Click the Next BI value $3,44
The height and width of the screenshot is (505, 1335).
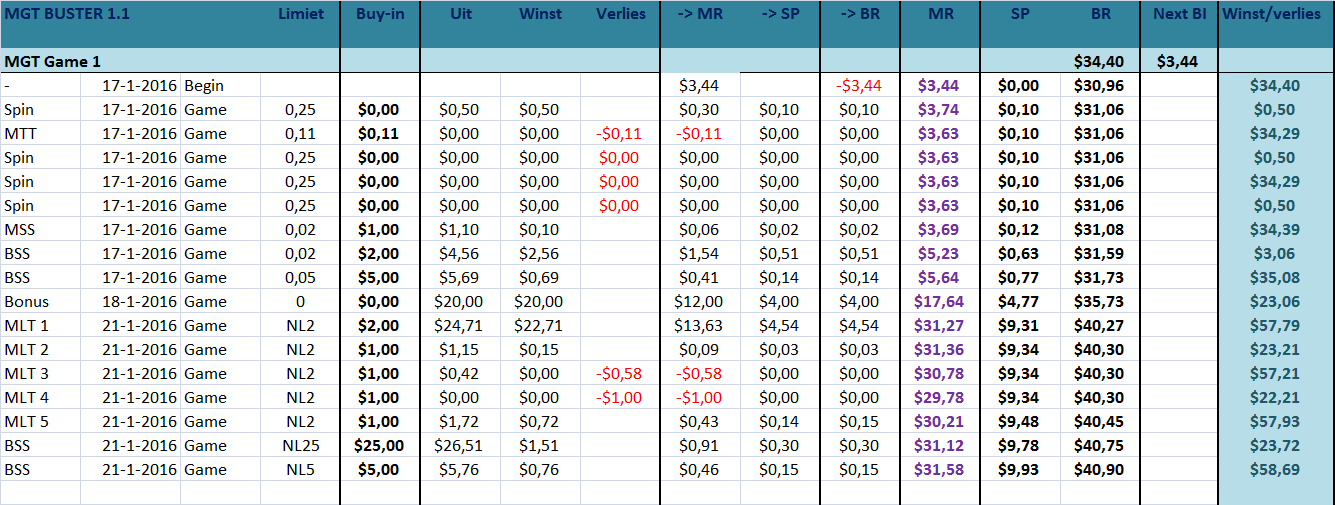pos(1179,61)
